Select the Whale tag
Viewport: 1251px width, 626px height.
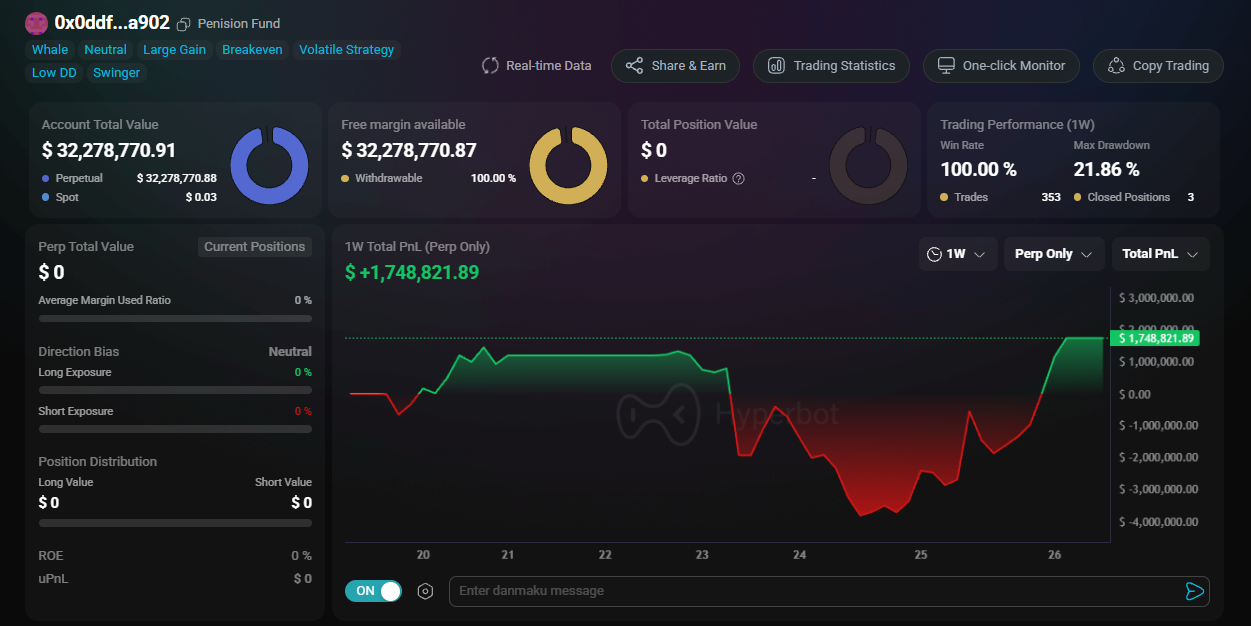click(50, 50)
